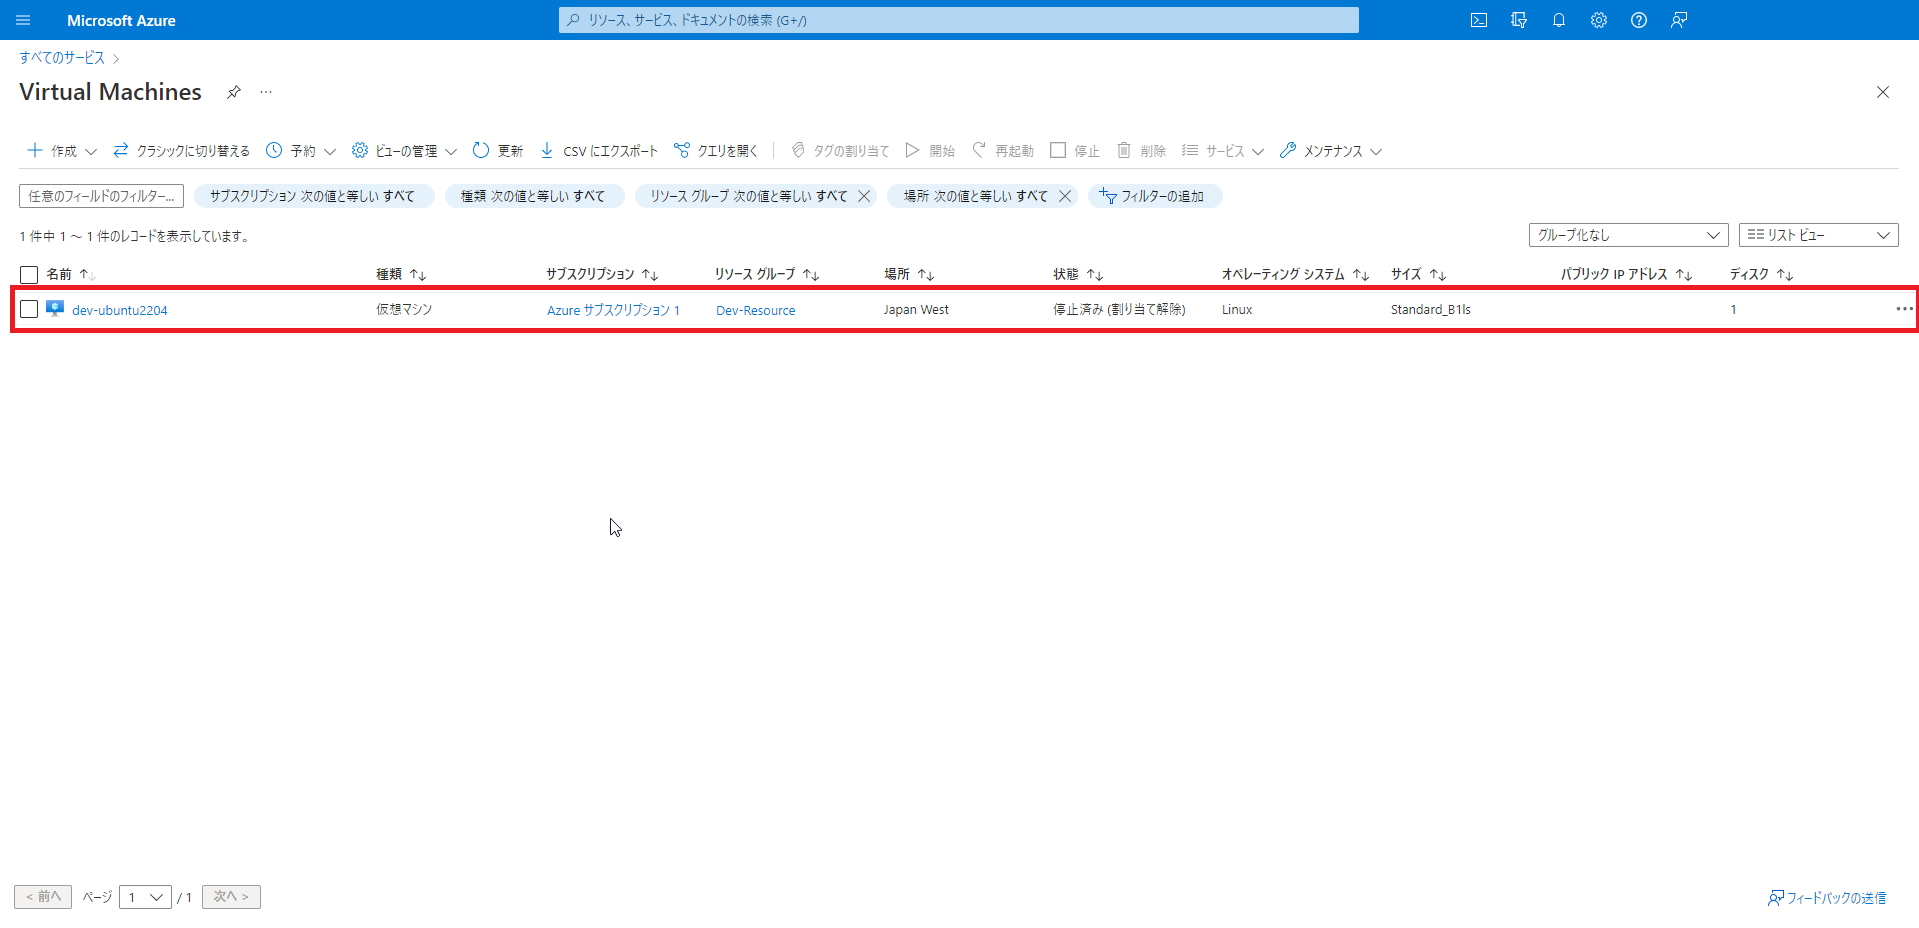Open the グループ化なし dropdown
The width and height of the screenshot is (1919, 928).
tap(1628, 235)
